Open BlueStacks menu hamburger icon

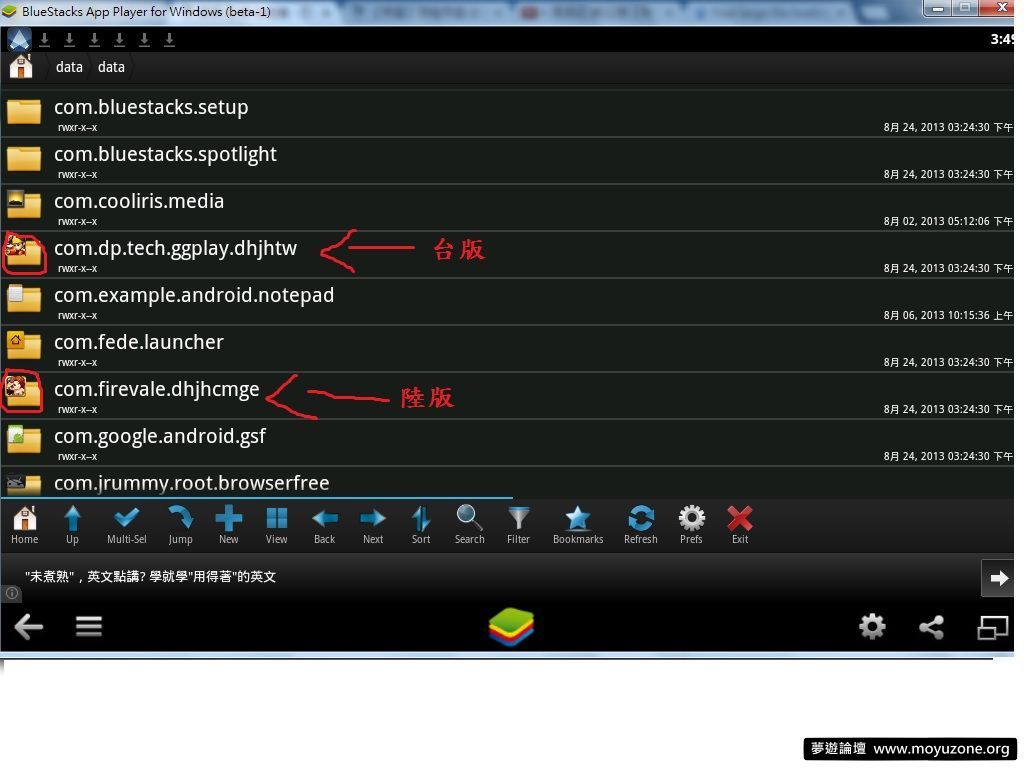click(x=89, y=626)
